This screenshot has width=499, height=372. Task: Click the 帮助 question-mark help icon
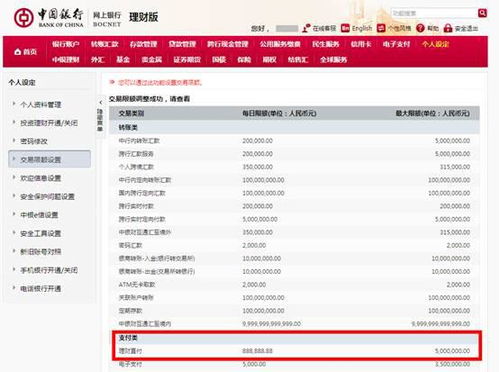tap(420, 28)
